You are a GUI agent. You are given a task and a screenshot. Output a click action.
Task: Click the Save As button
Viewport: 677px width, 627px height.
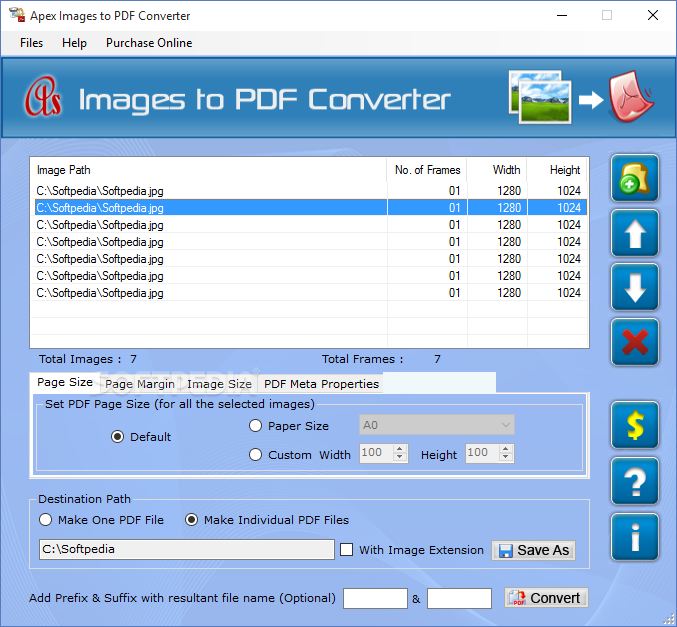coord(533,550)
